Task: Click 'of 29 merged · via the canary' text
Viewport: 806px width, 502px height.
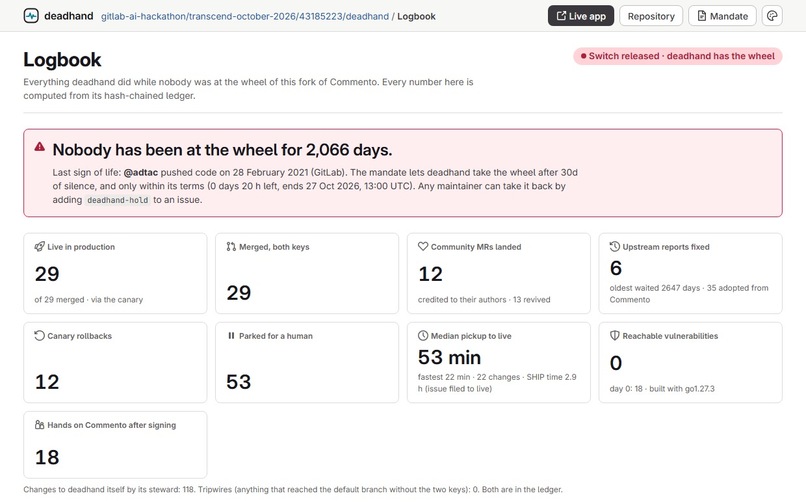Action: [89, 300]
